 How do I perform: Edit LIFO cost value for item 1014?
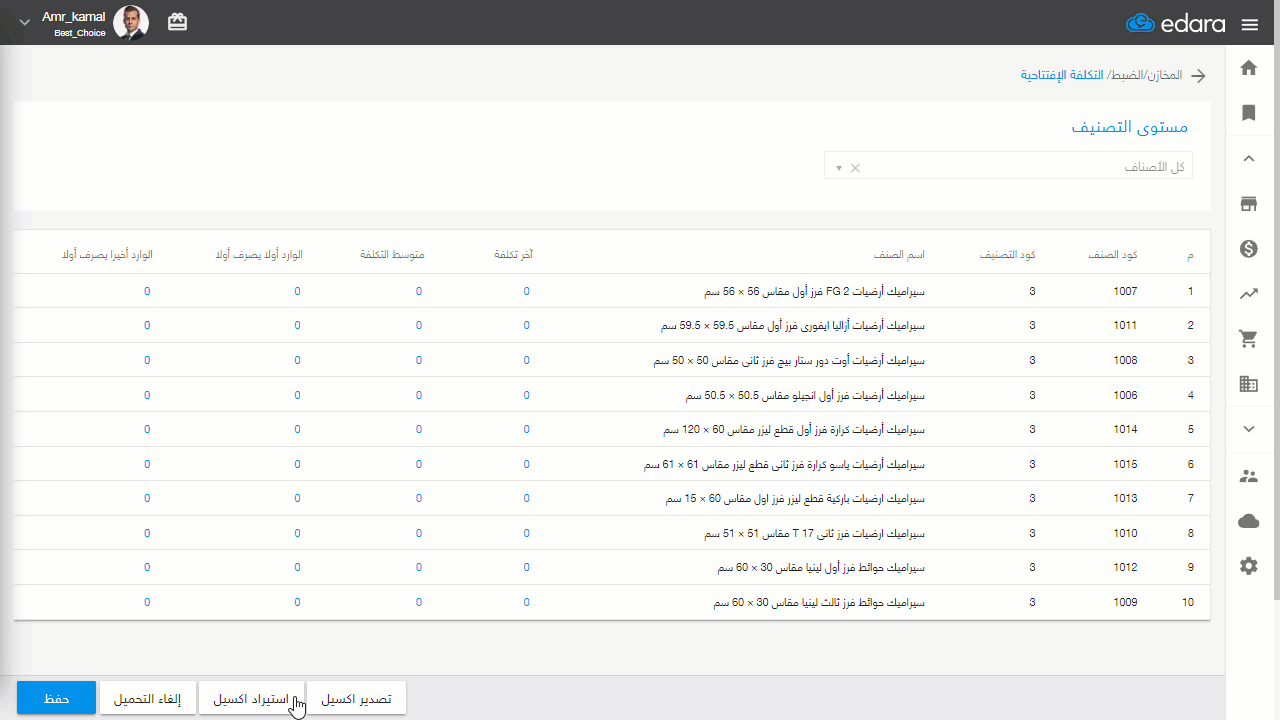[147, 430]
